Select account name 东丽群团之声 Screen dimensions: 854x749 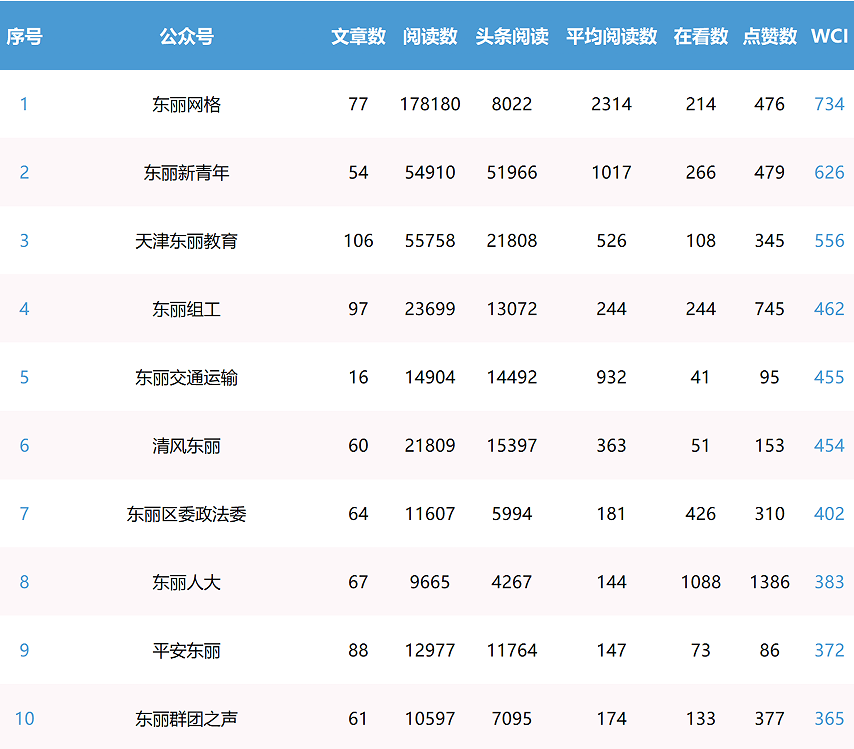(x=186, y=718)
